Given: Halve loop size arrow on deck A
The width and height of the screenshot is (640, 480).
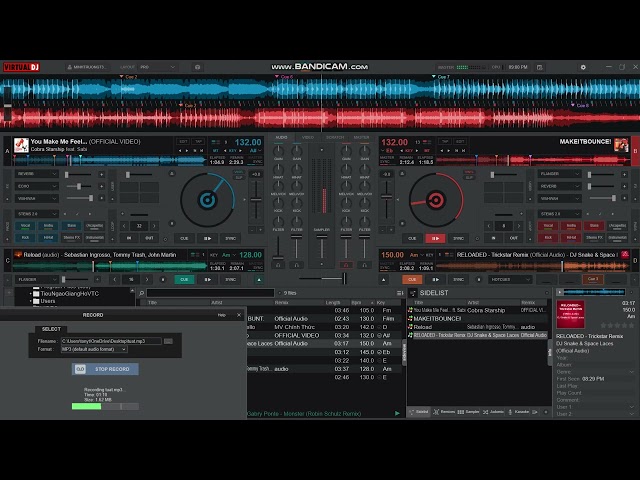Looking at the screenshot, I should point(124,226).
